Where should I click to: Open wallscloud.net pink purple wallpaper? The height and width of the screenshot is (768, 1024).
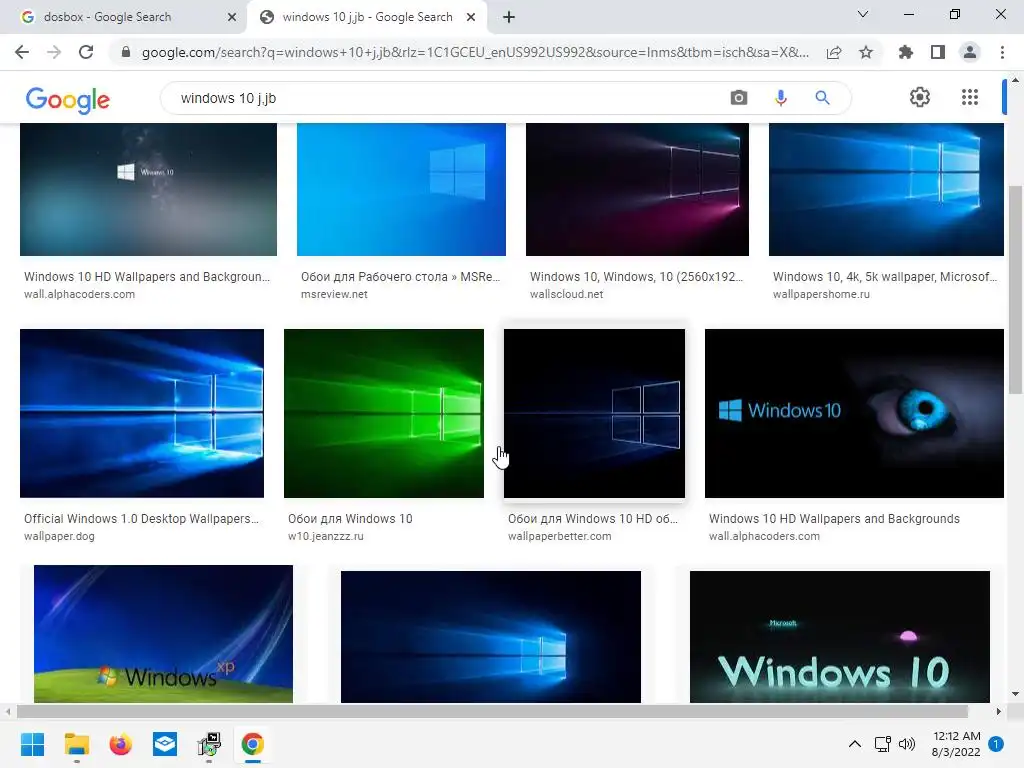click(x=637, y=189)
